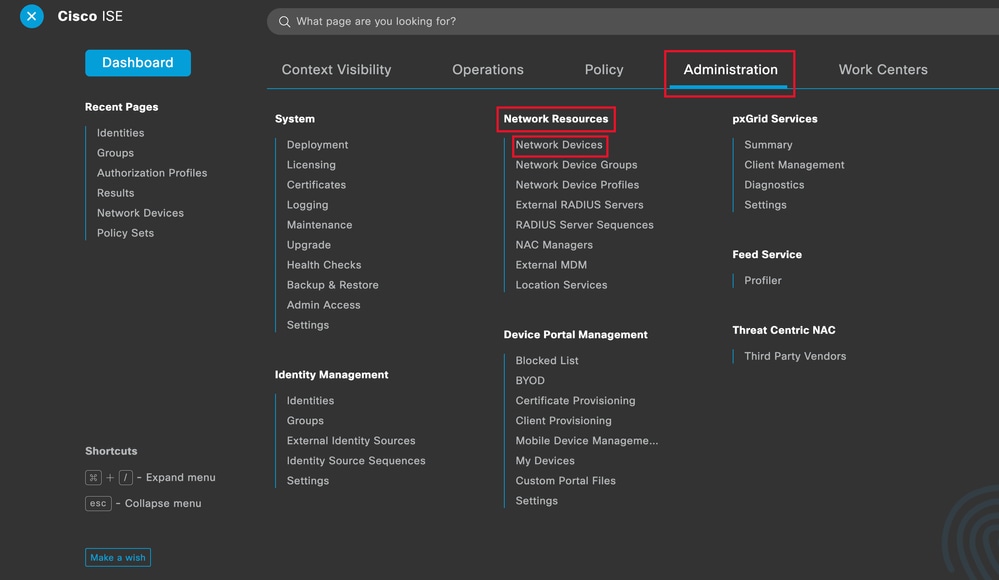
Task: Open Identities under Identity Management
Action: (310, 400)
